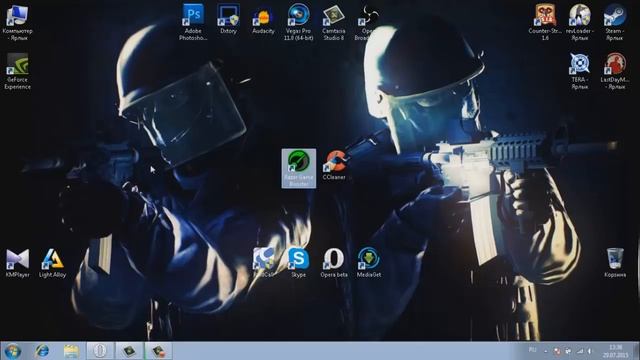This screenshot has width=640, height=360.
Task: Launch the Steam desktop shortcut
Action: coord(615,22)
